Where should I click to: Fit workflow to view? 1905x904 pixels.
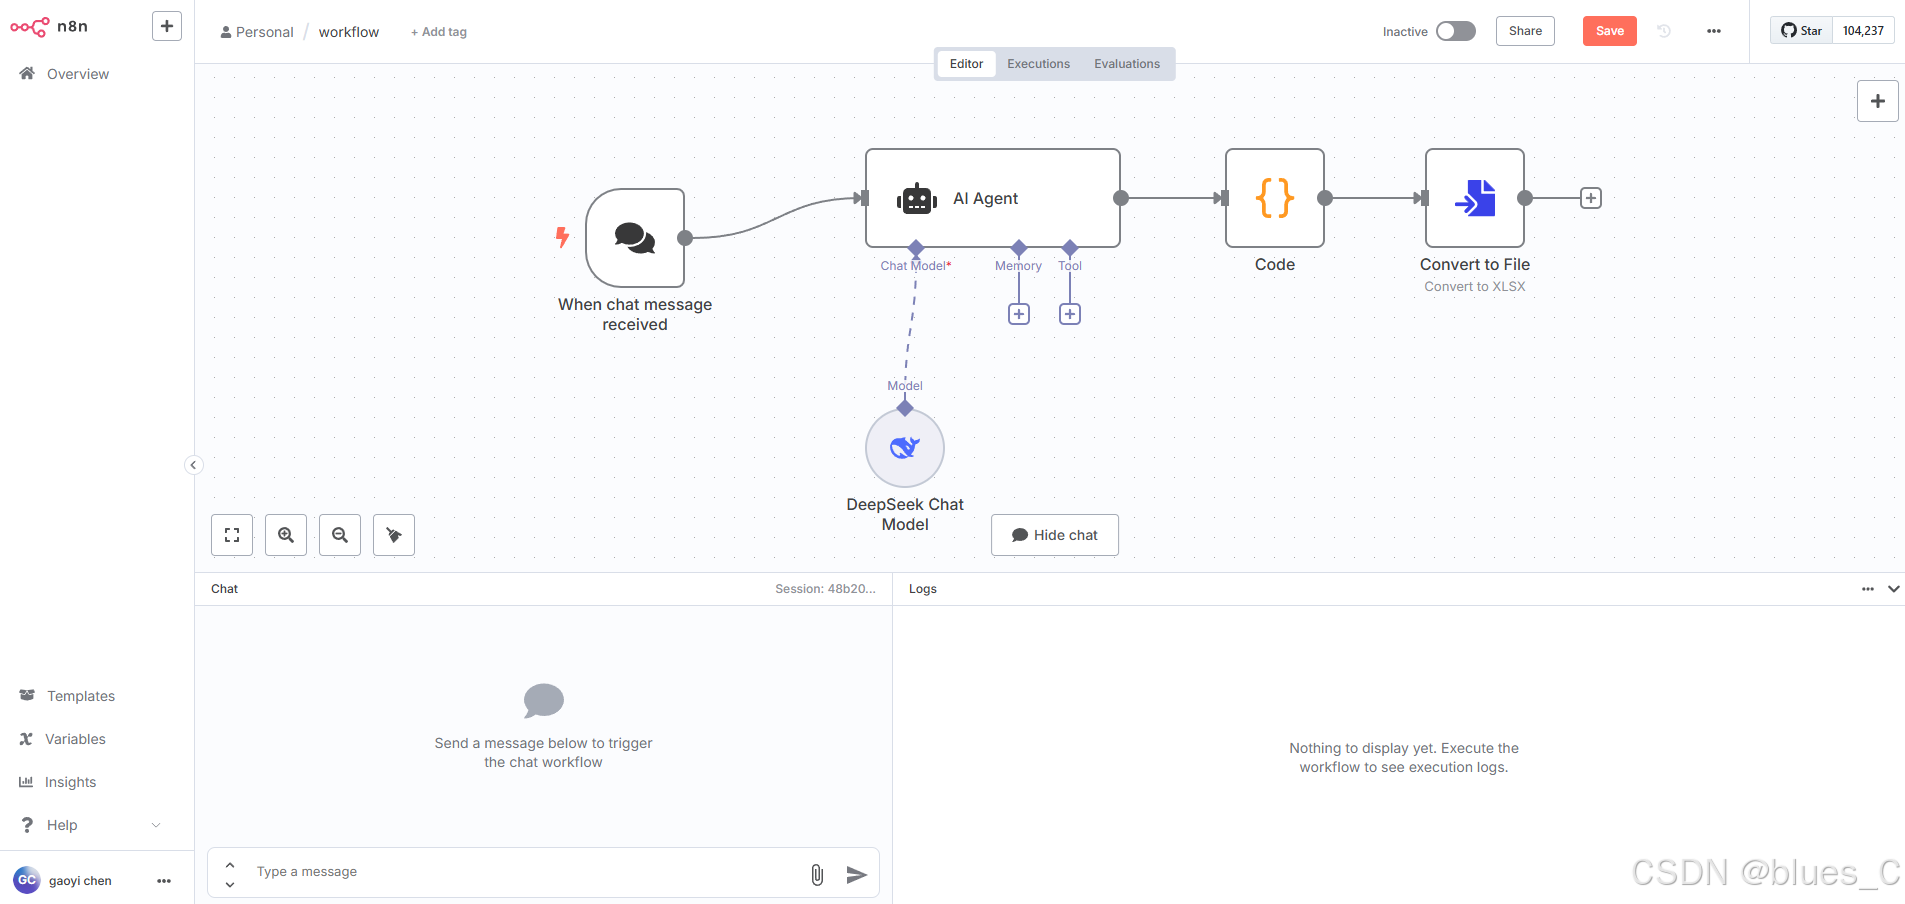coord(232,535)
